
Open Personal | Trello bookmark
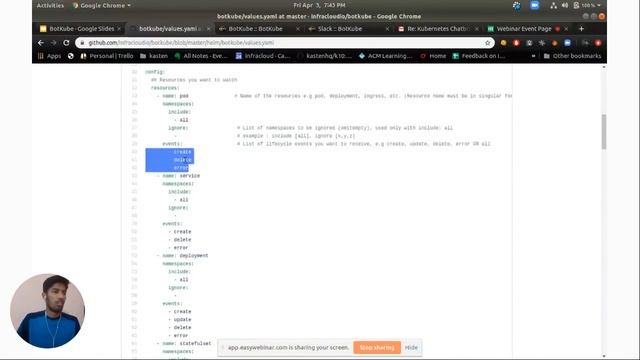coord(107,56)
